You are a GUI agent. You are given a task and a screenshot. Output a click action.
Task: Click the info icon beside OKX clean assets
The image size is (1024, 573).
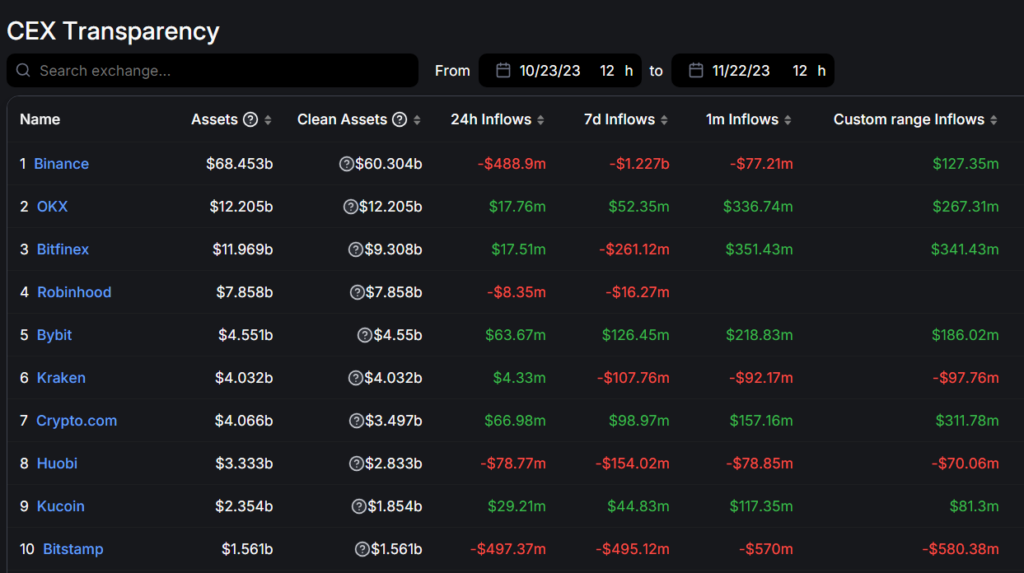pos(351,207)
